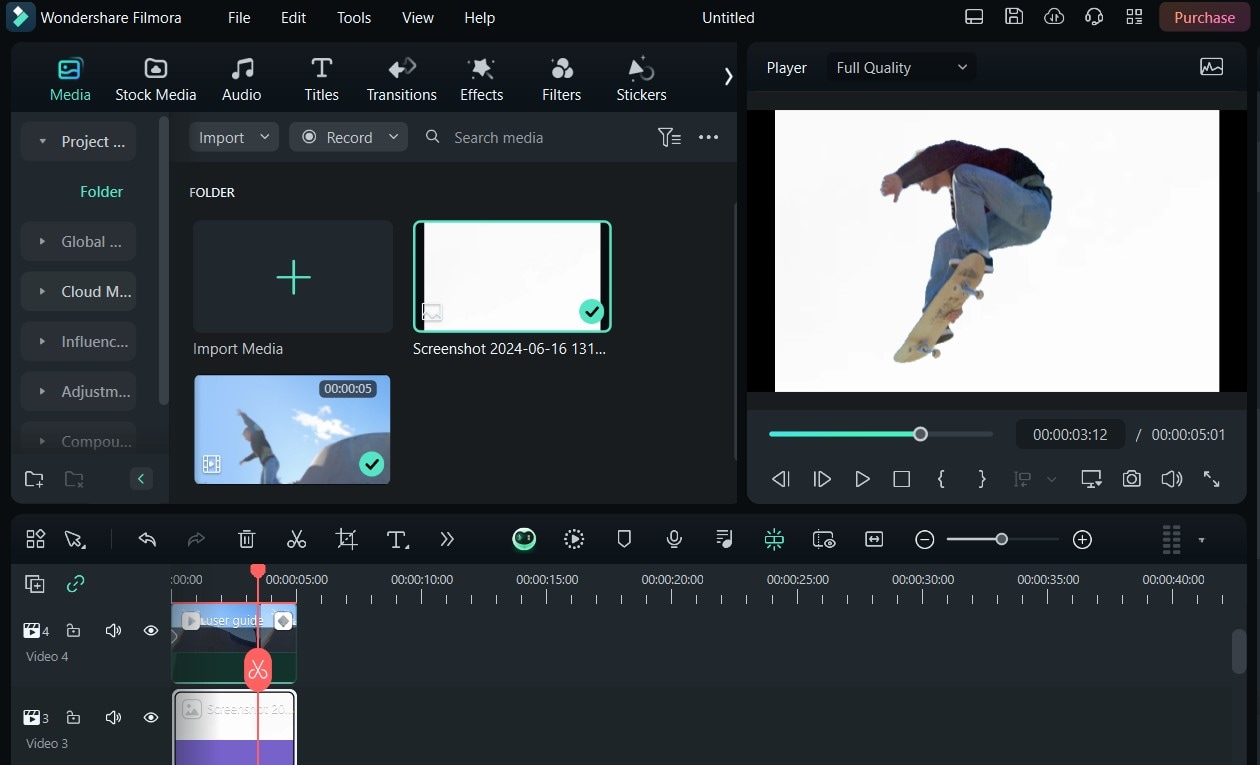Screen dimensions: 1260x765
Task: Adjust the player volume speaker icon
Action: (x=1171, y=479)
